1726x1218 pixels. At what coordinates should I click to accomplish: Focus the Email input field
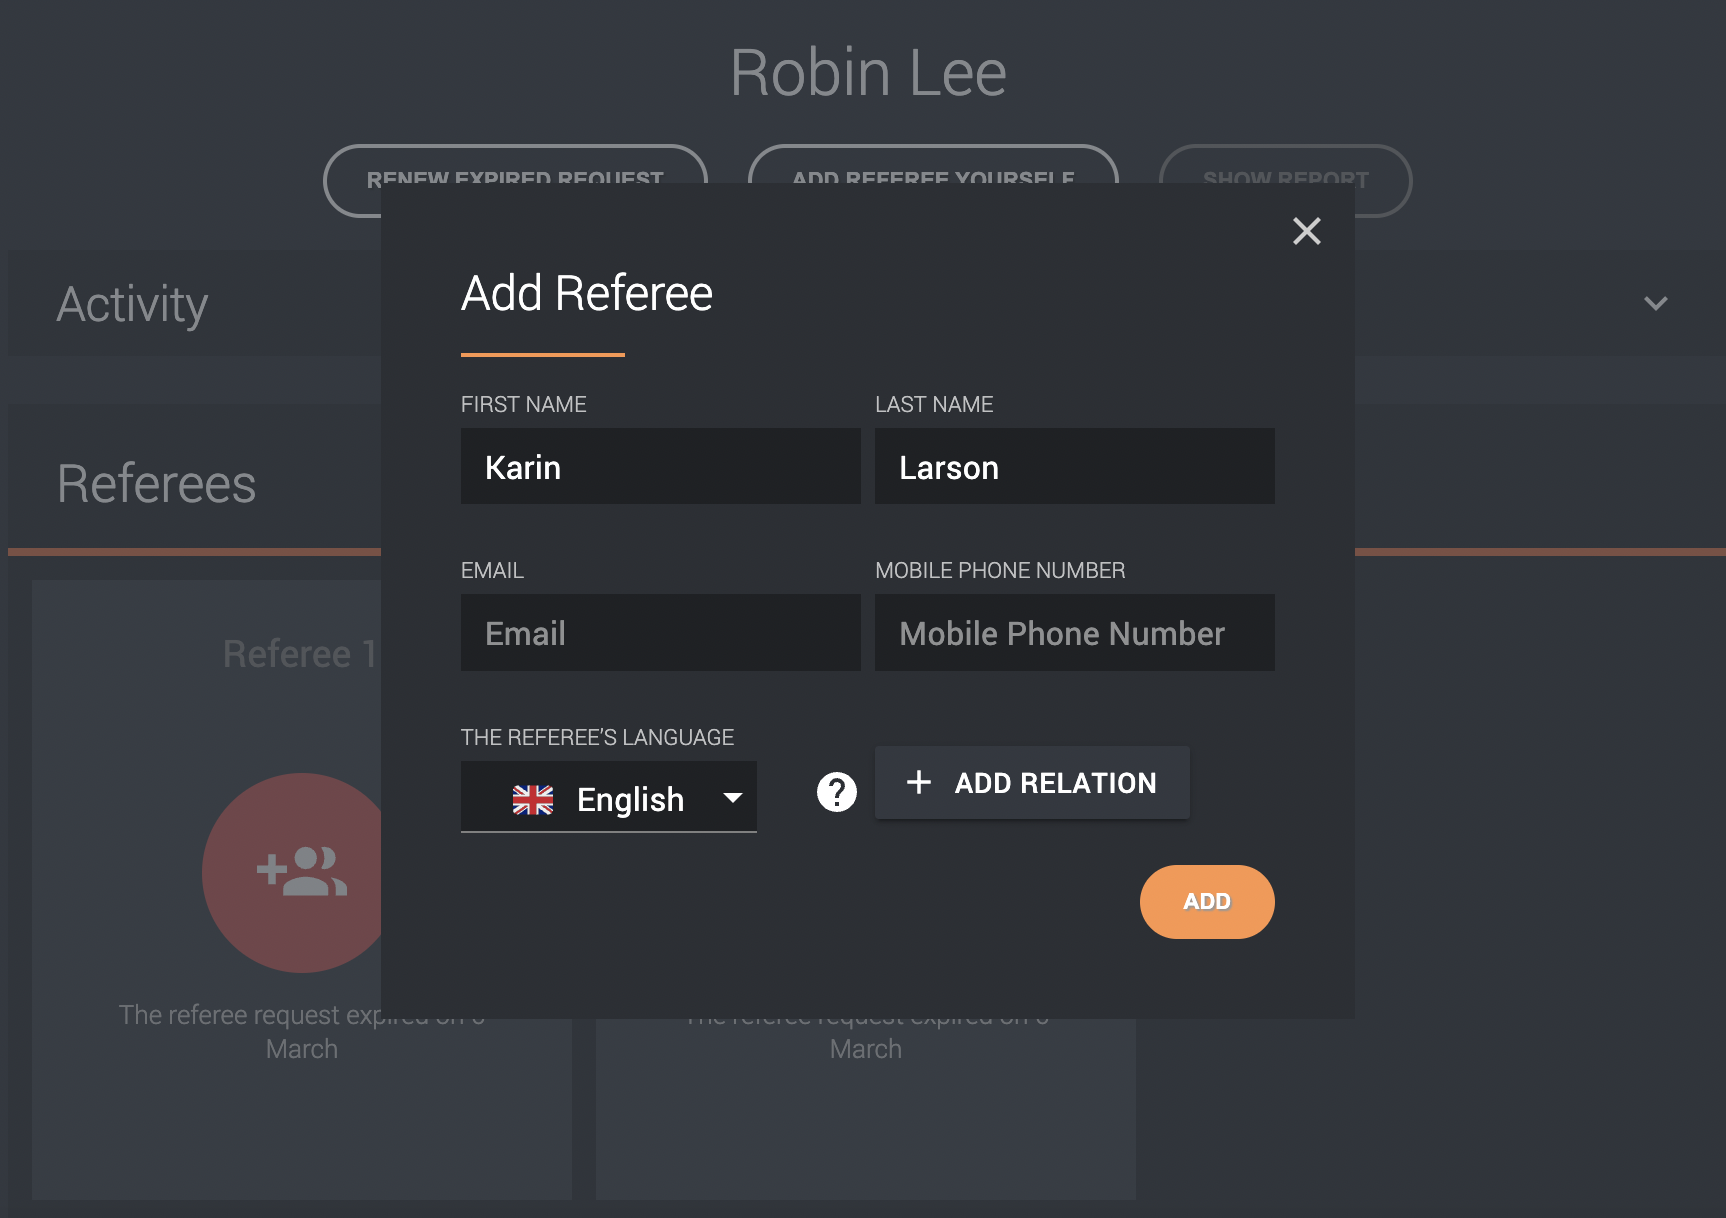[660, 633]
